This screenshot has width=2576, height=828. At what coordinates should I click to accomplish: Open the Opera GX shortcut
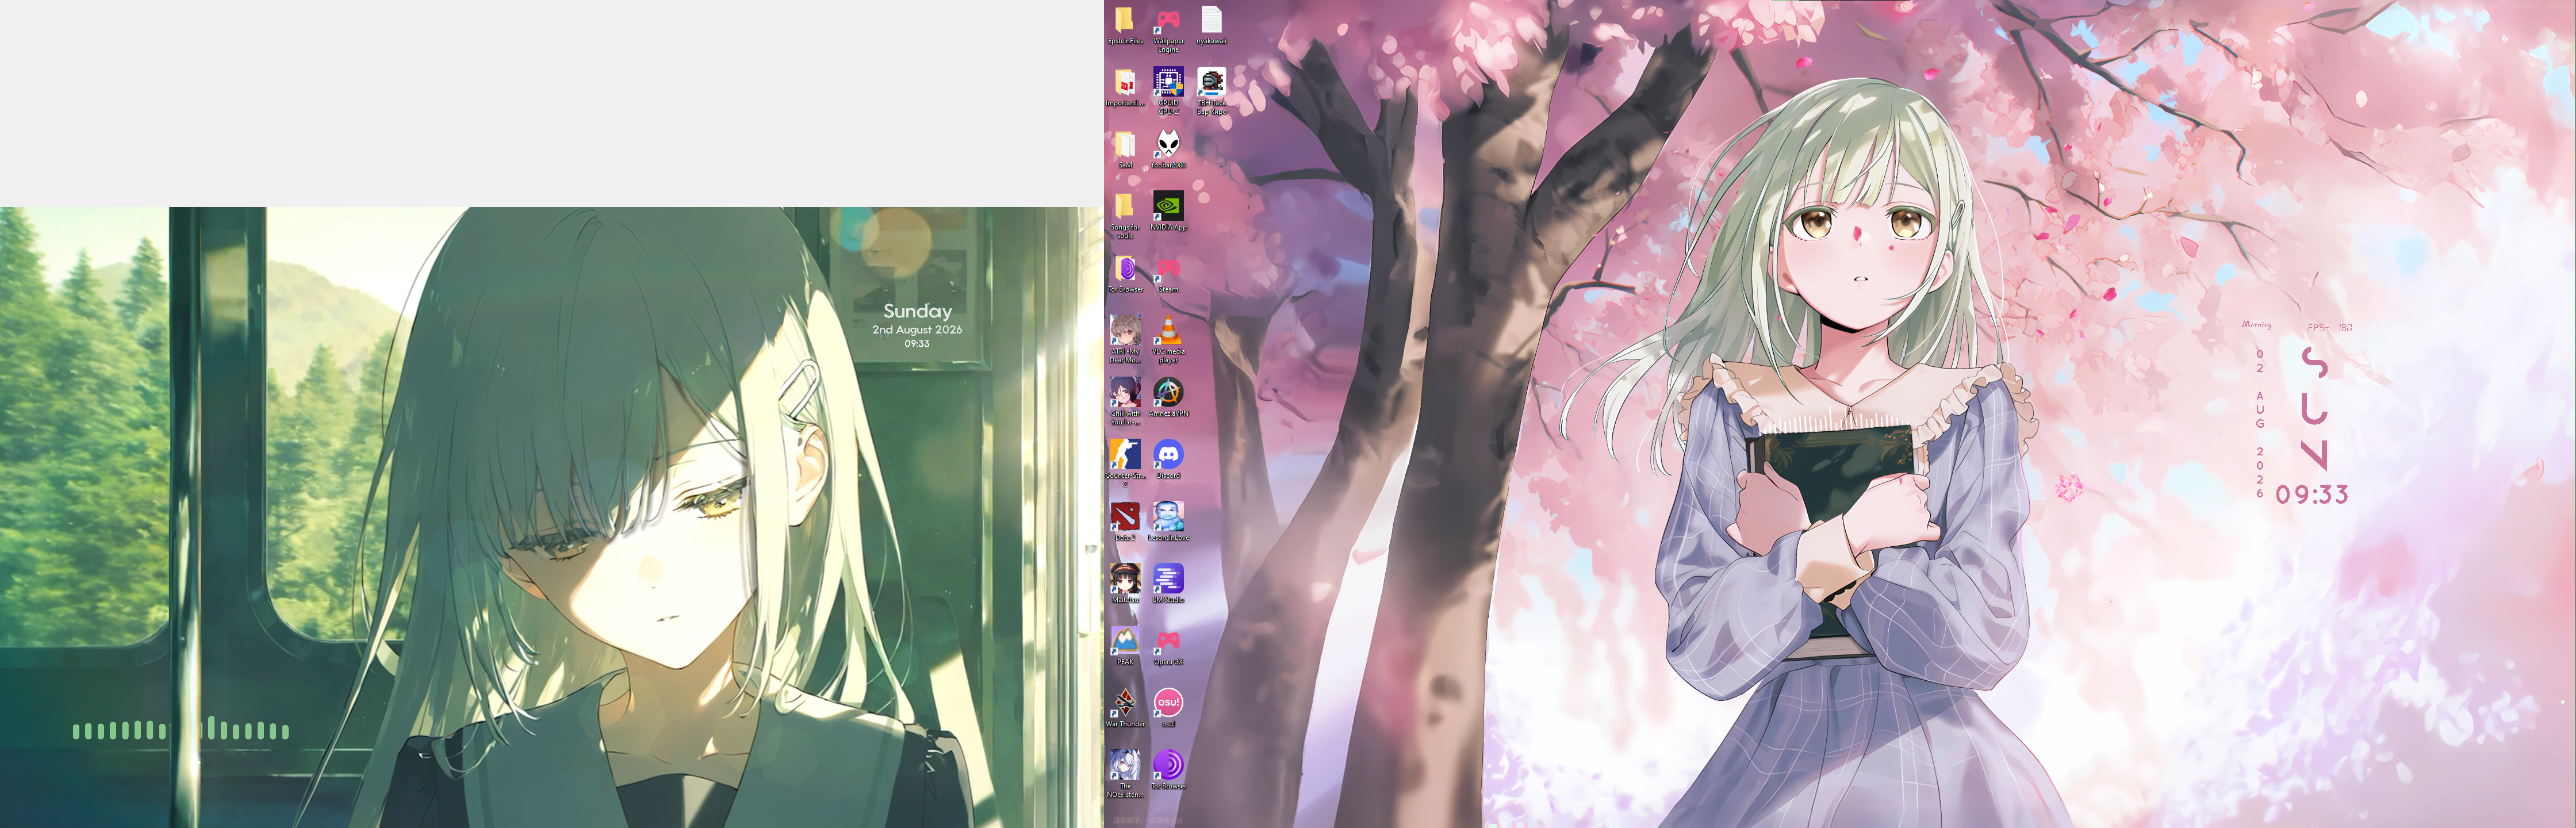pos(1168,645)
